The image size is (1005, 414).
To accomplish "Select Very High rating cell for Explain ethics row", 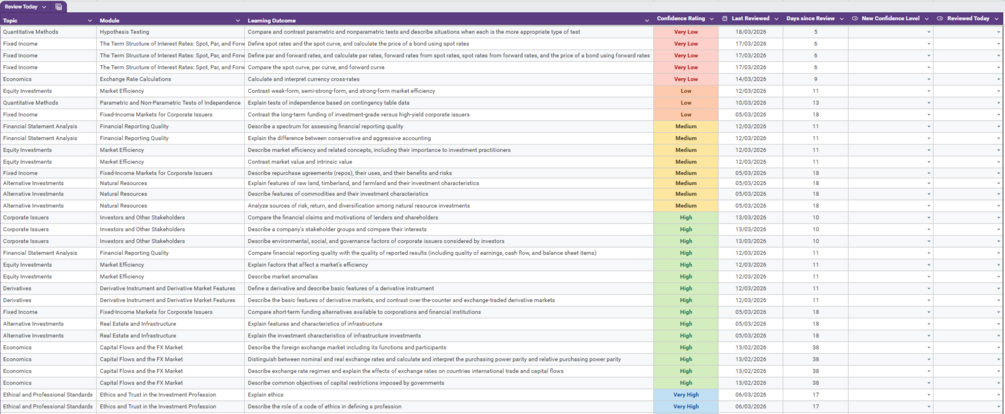I will tap(686, 395).
